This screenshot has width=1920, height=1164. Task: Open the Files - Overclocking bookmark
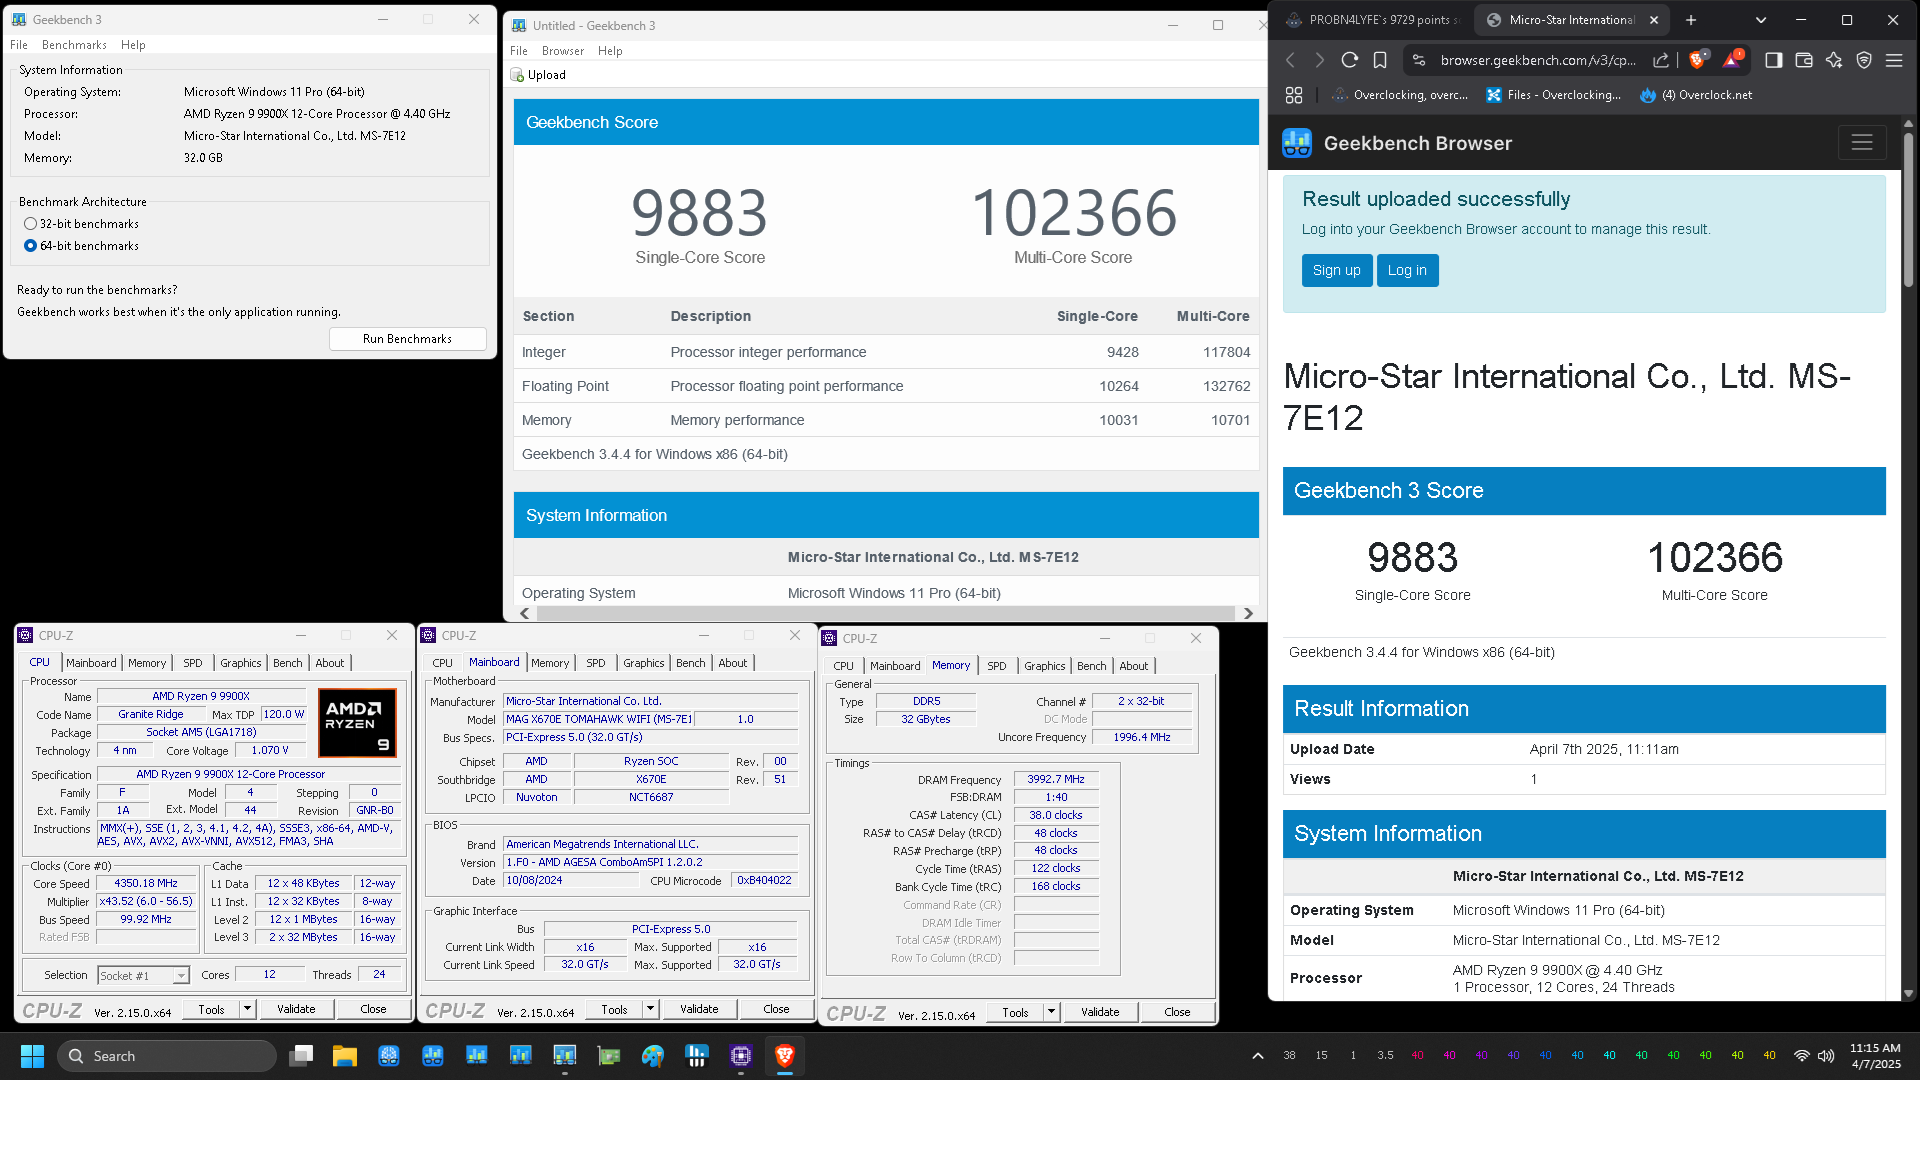click(1553, 95)
